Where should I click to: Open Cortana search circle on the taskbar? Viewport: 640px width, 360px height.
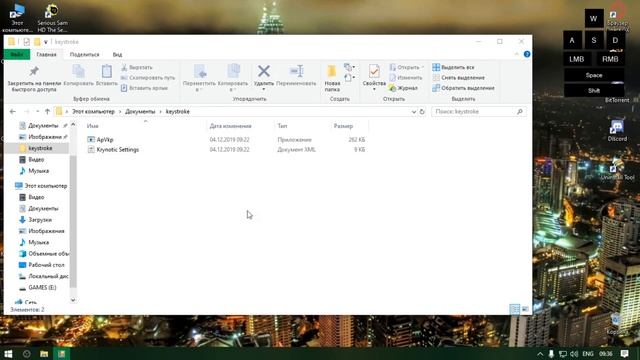click(27, 353)
